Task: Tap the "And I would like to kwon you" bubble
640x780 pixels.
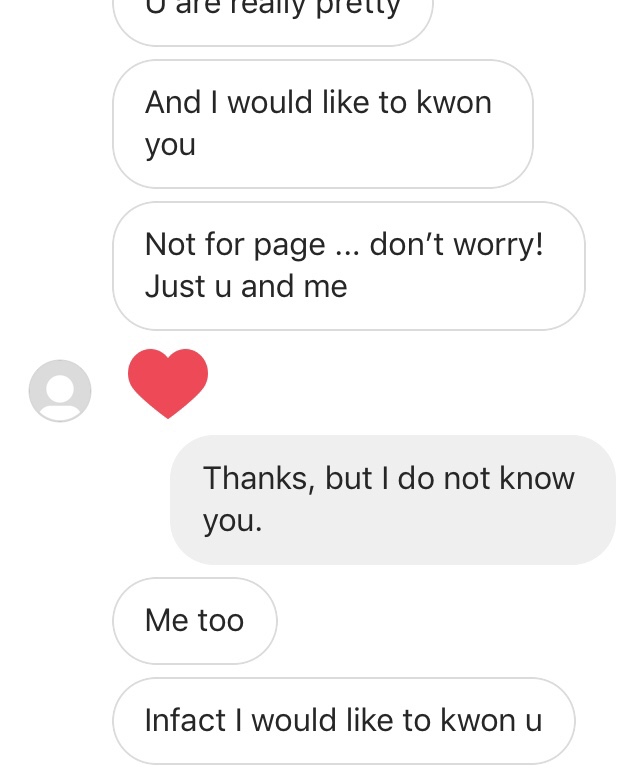Action: [x=322, y=124]
